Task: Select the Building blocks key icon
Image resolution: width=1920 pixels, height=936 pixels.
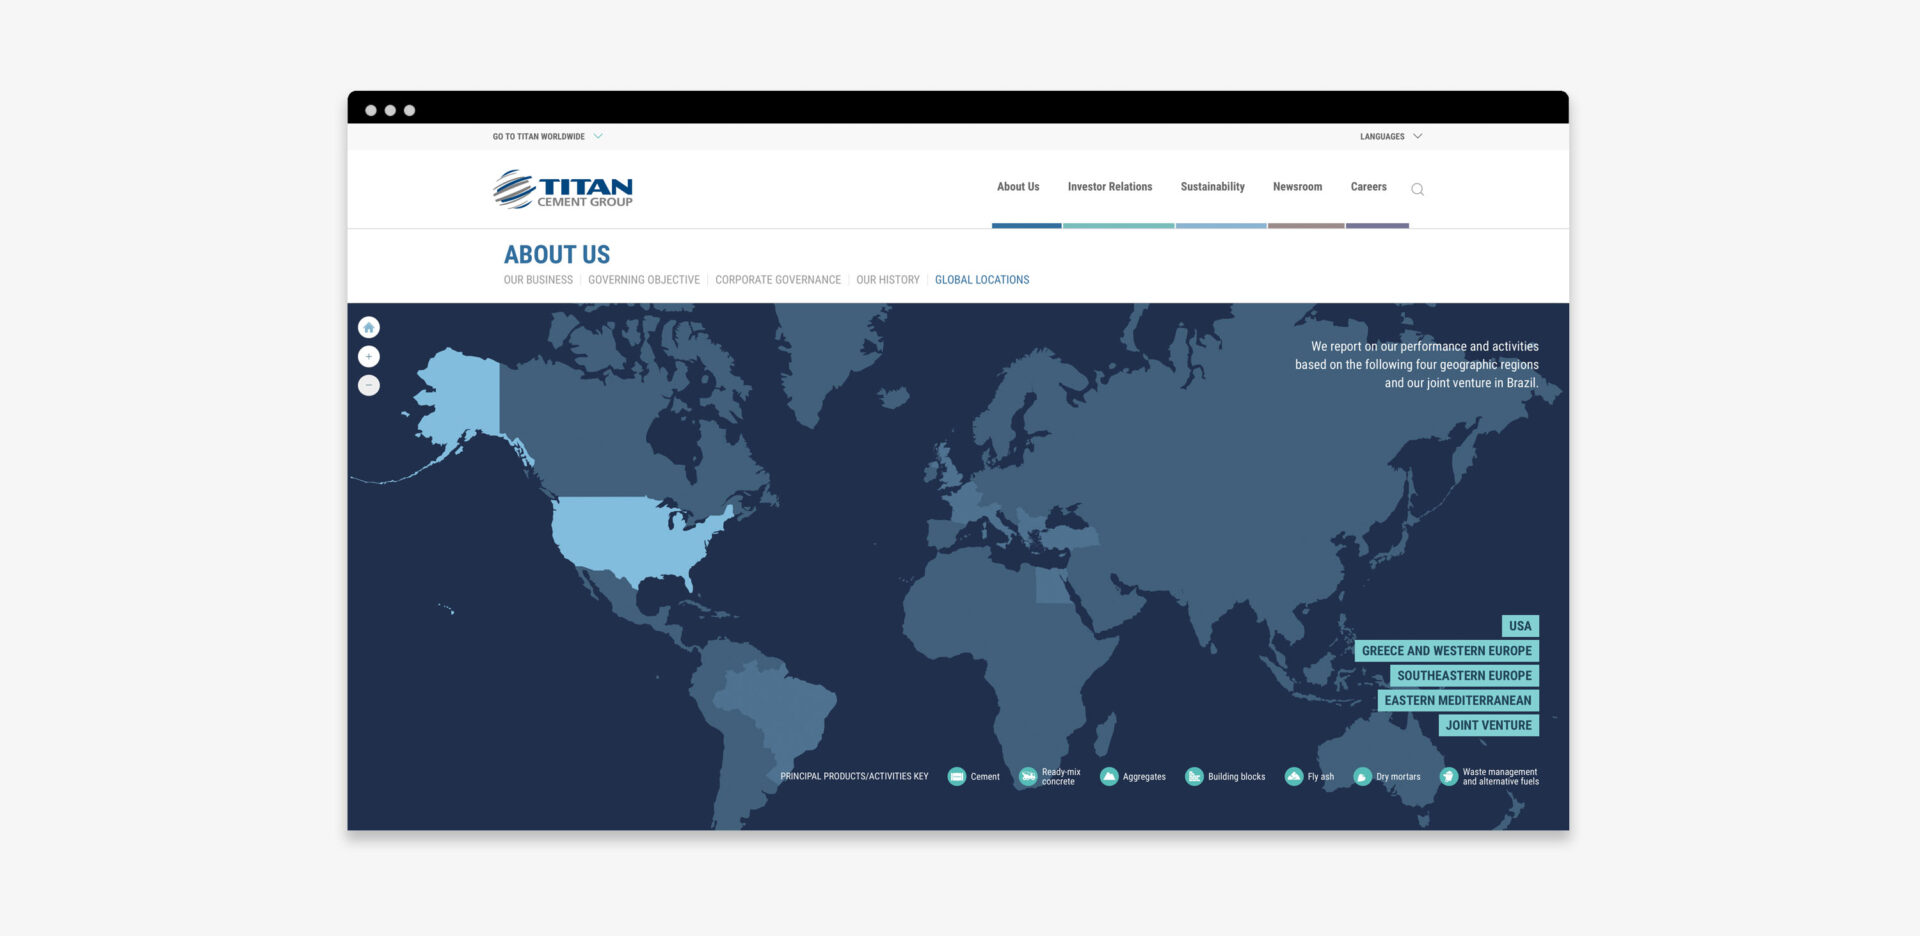Action: pos(1194,776)
